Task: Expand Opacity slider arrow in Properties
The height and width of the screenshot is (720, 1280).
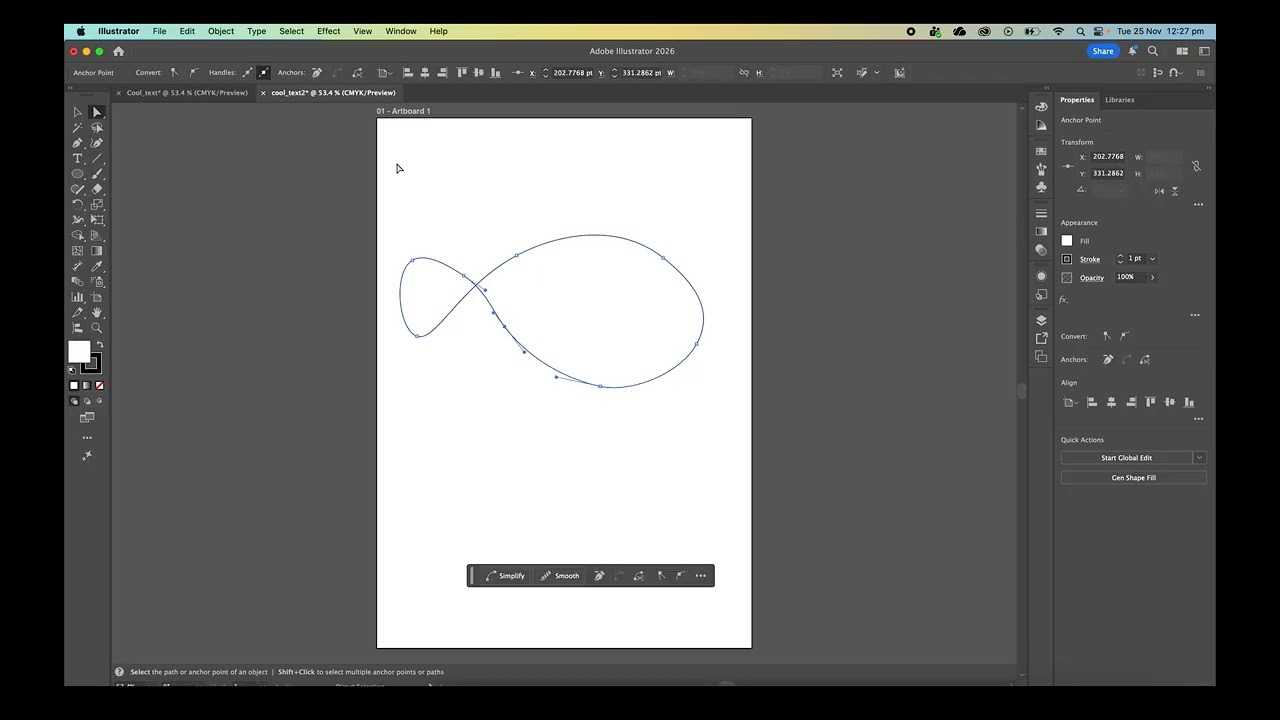Action: point(1152,277)
